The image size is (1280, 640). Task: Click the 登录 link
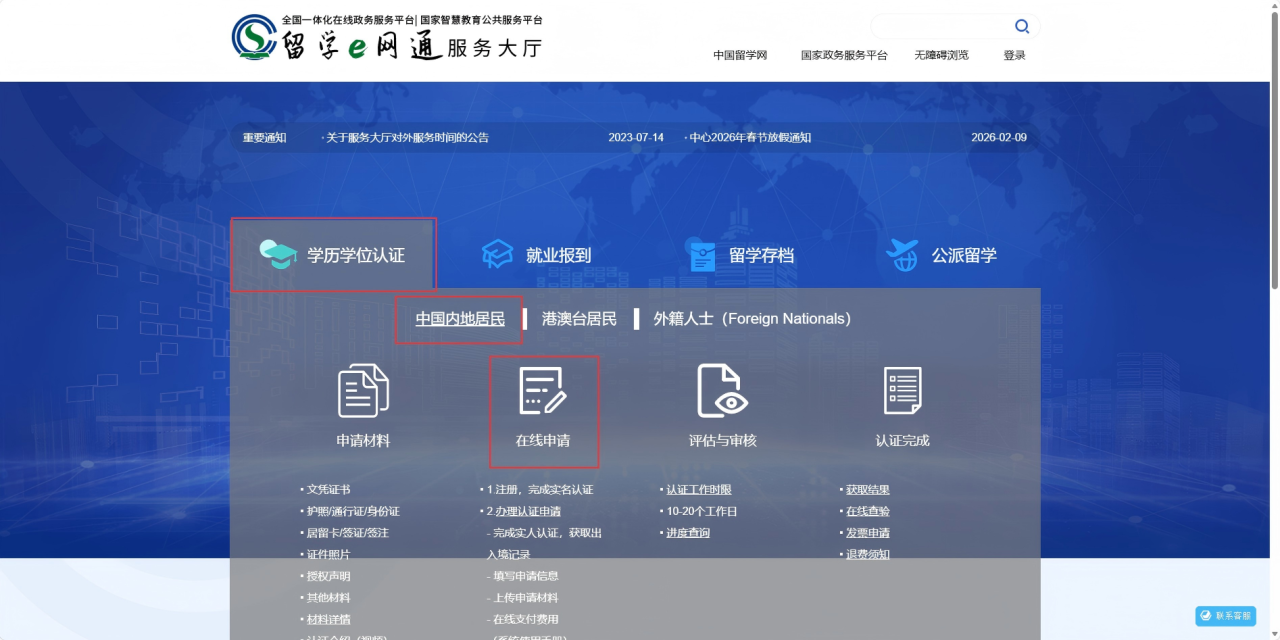point(1014,55)
